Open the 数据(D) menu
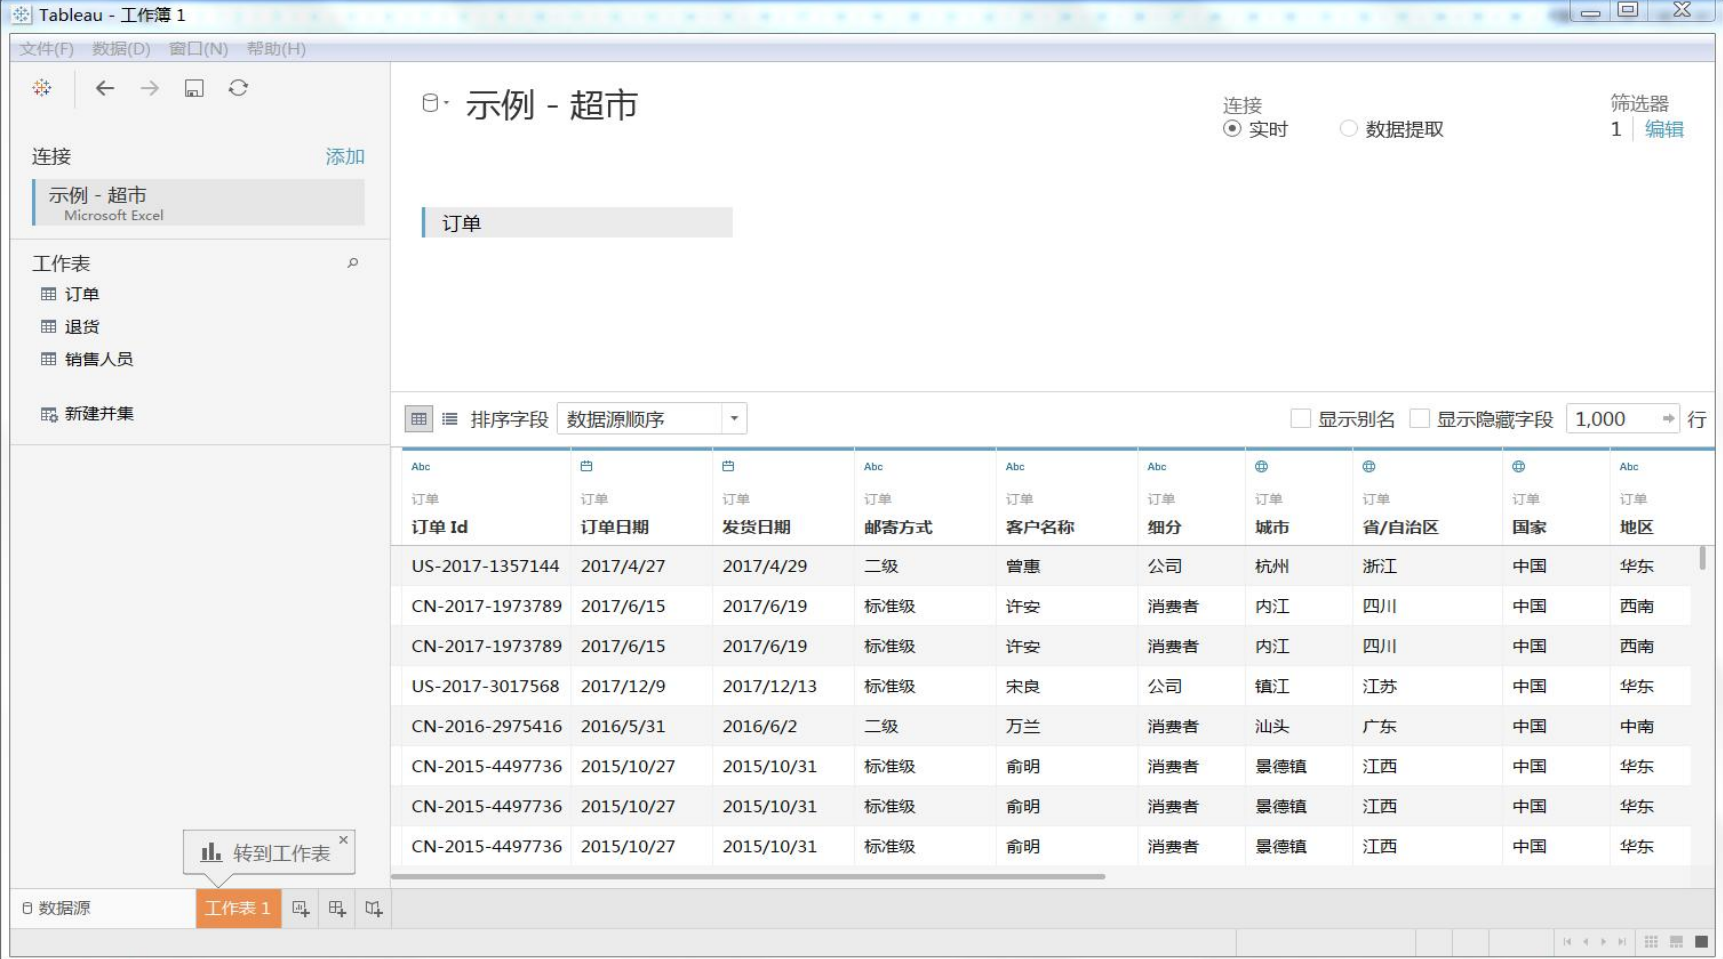Viewport: 1723px width, 959px height. pyautogui.click(x=121, y=49)
